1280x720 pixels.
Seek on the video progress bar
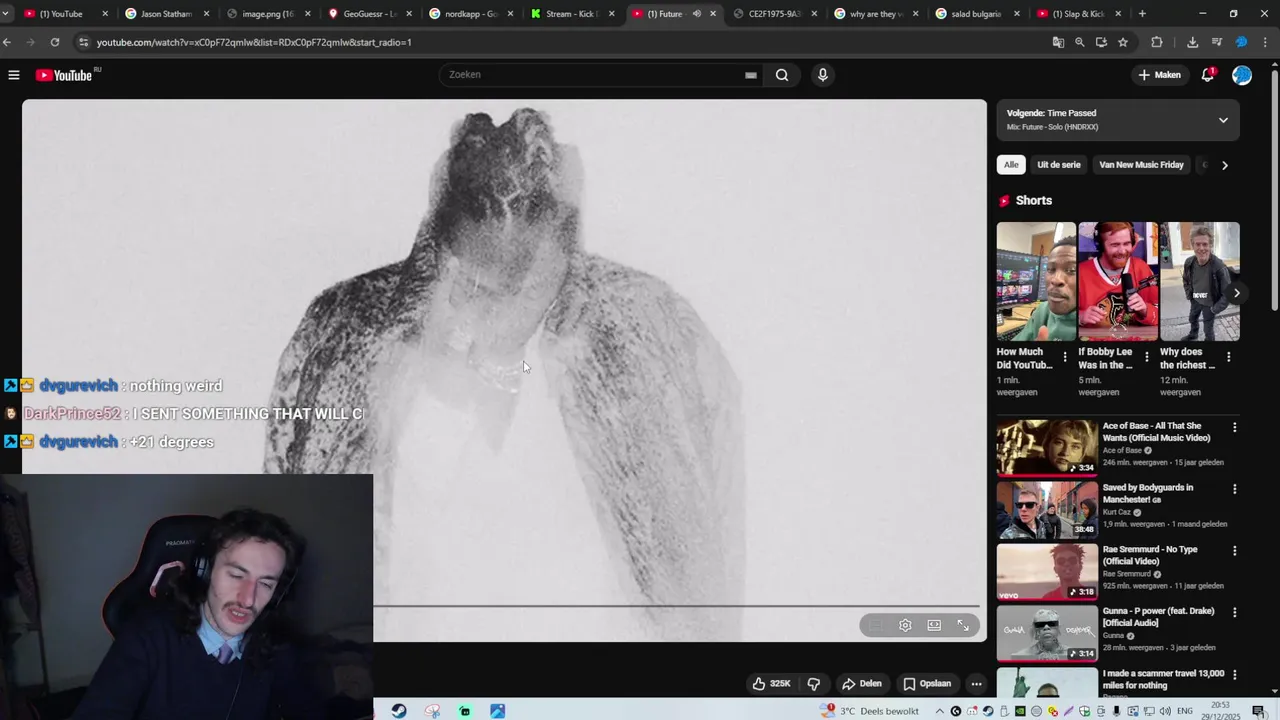[x=677, y=606]
